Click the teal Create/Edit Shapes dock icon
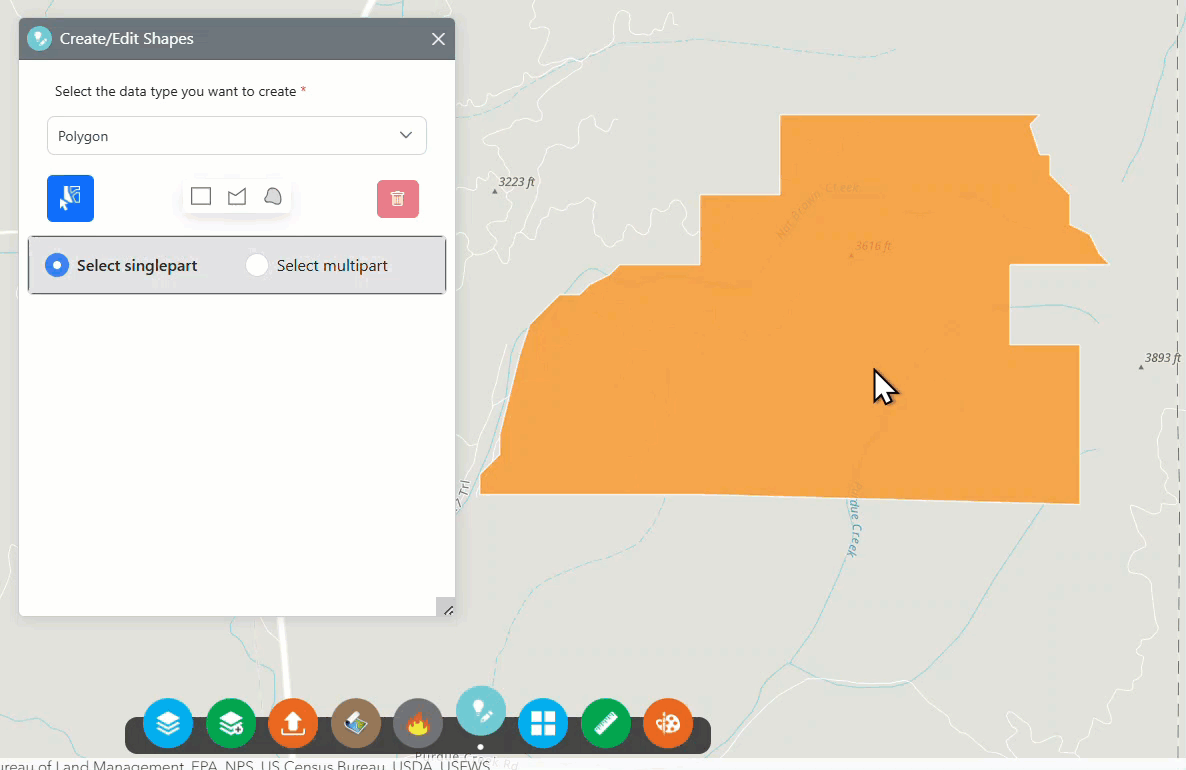This screenshot has height=770, width=1186. tap(481, 711)
